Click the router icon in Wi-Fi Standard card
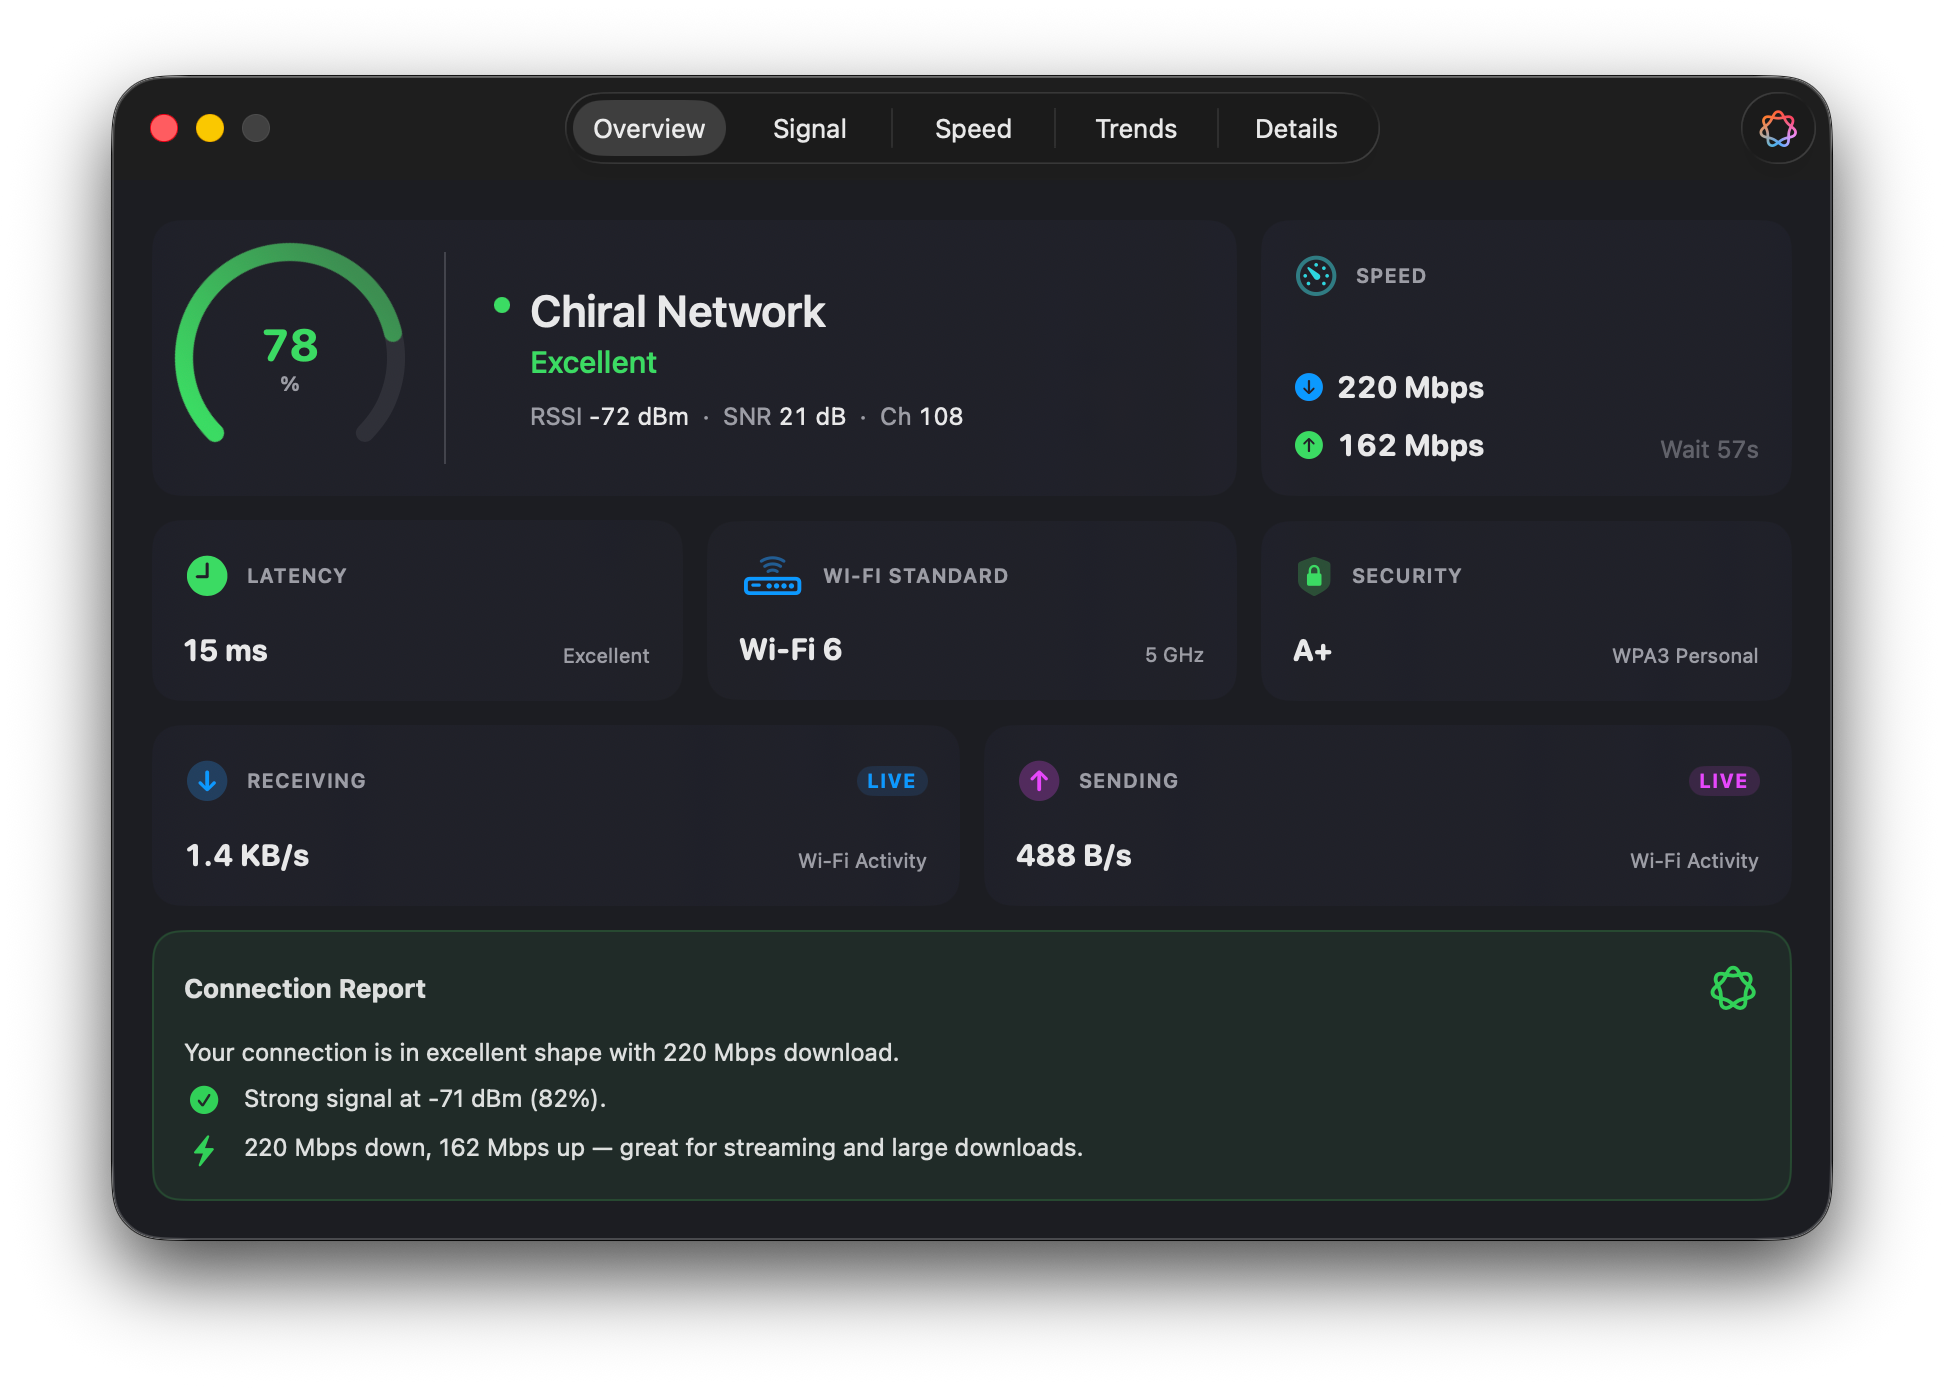1944x1388 pixels. [772, 577]
